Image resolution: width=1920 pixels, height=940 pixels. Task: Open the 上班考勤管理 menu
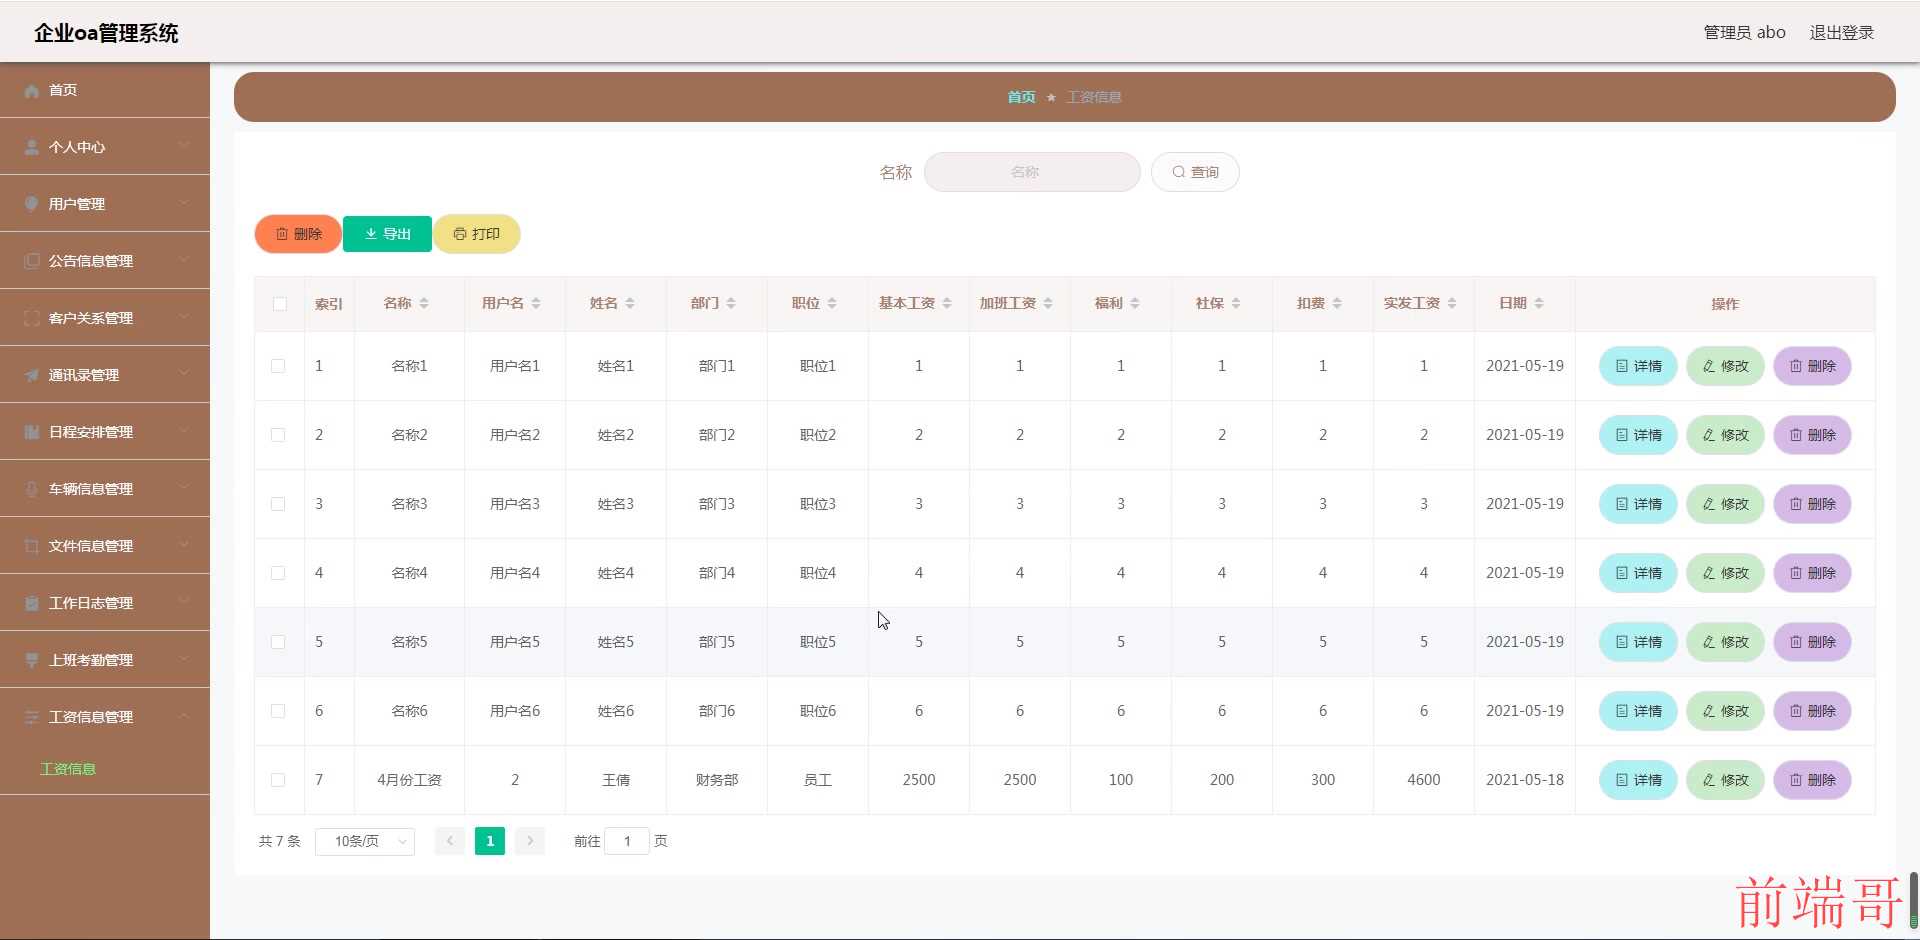point(105,660)
